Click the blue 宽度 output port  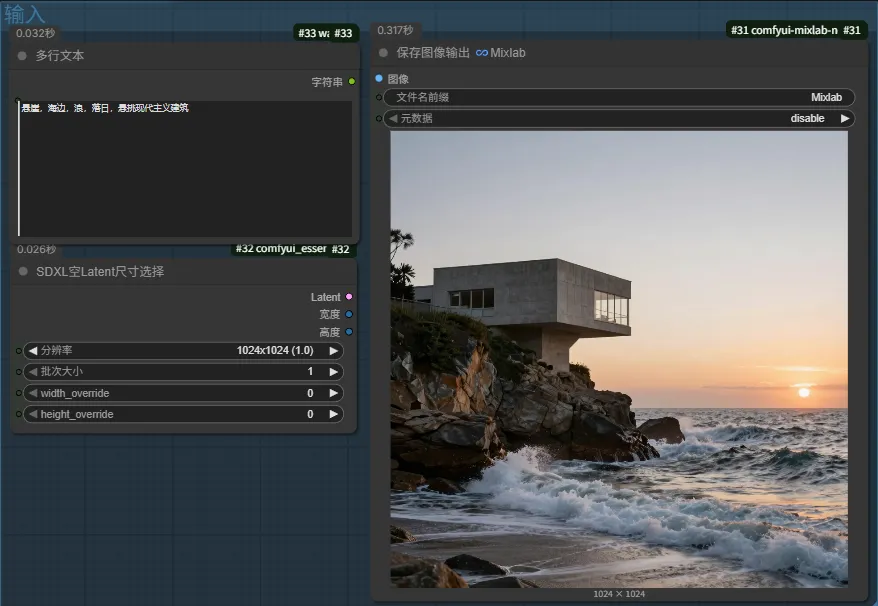pos(349,314)
